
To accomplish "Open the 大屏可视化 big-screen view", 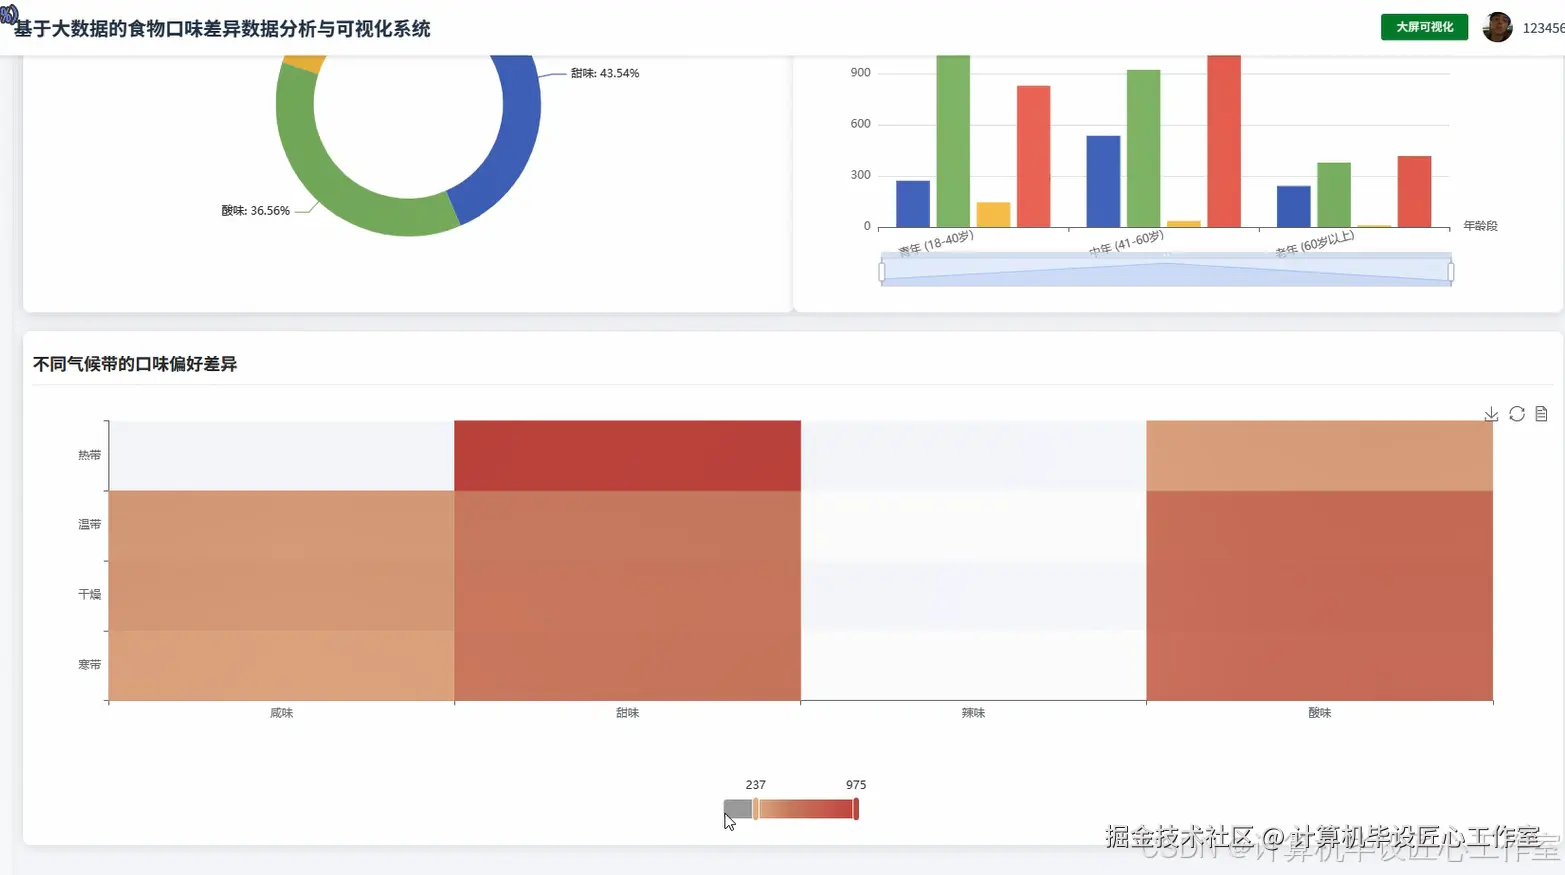I will [1424, 27].
